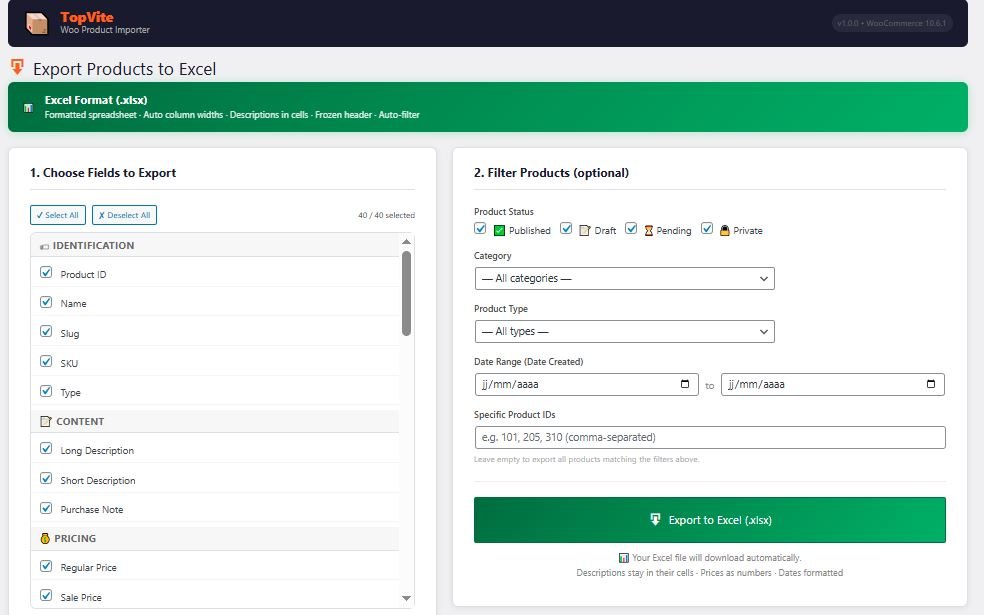
Task: Open calendar picker on start date field
Action: point(684,384)
